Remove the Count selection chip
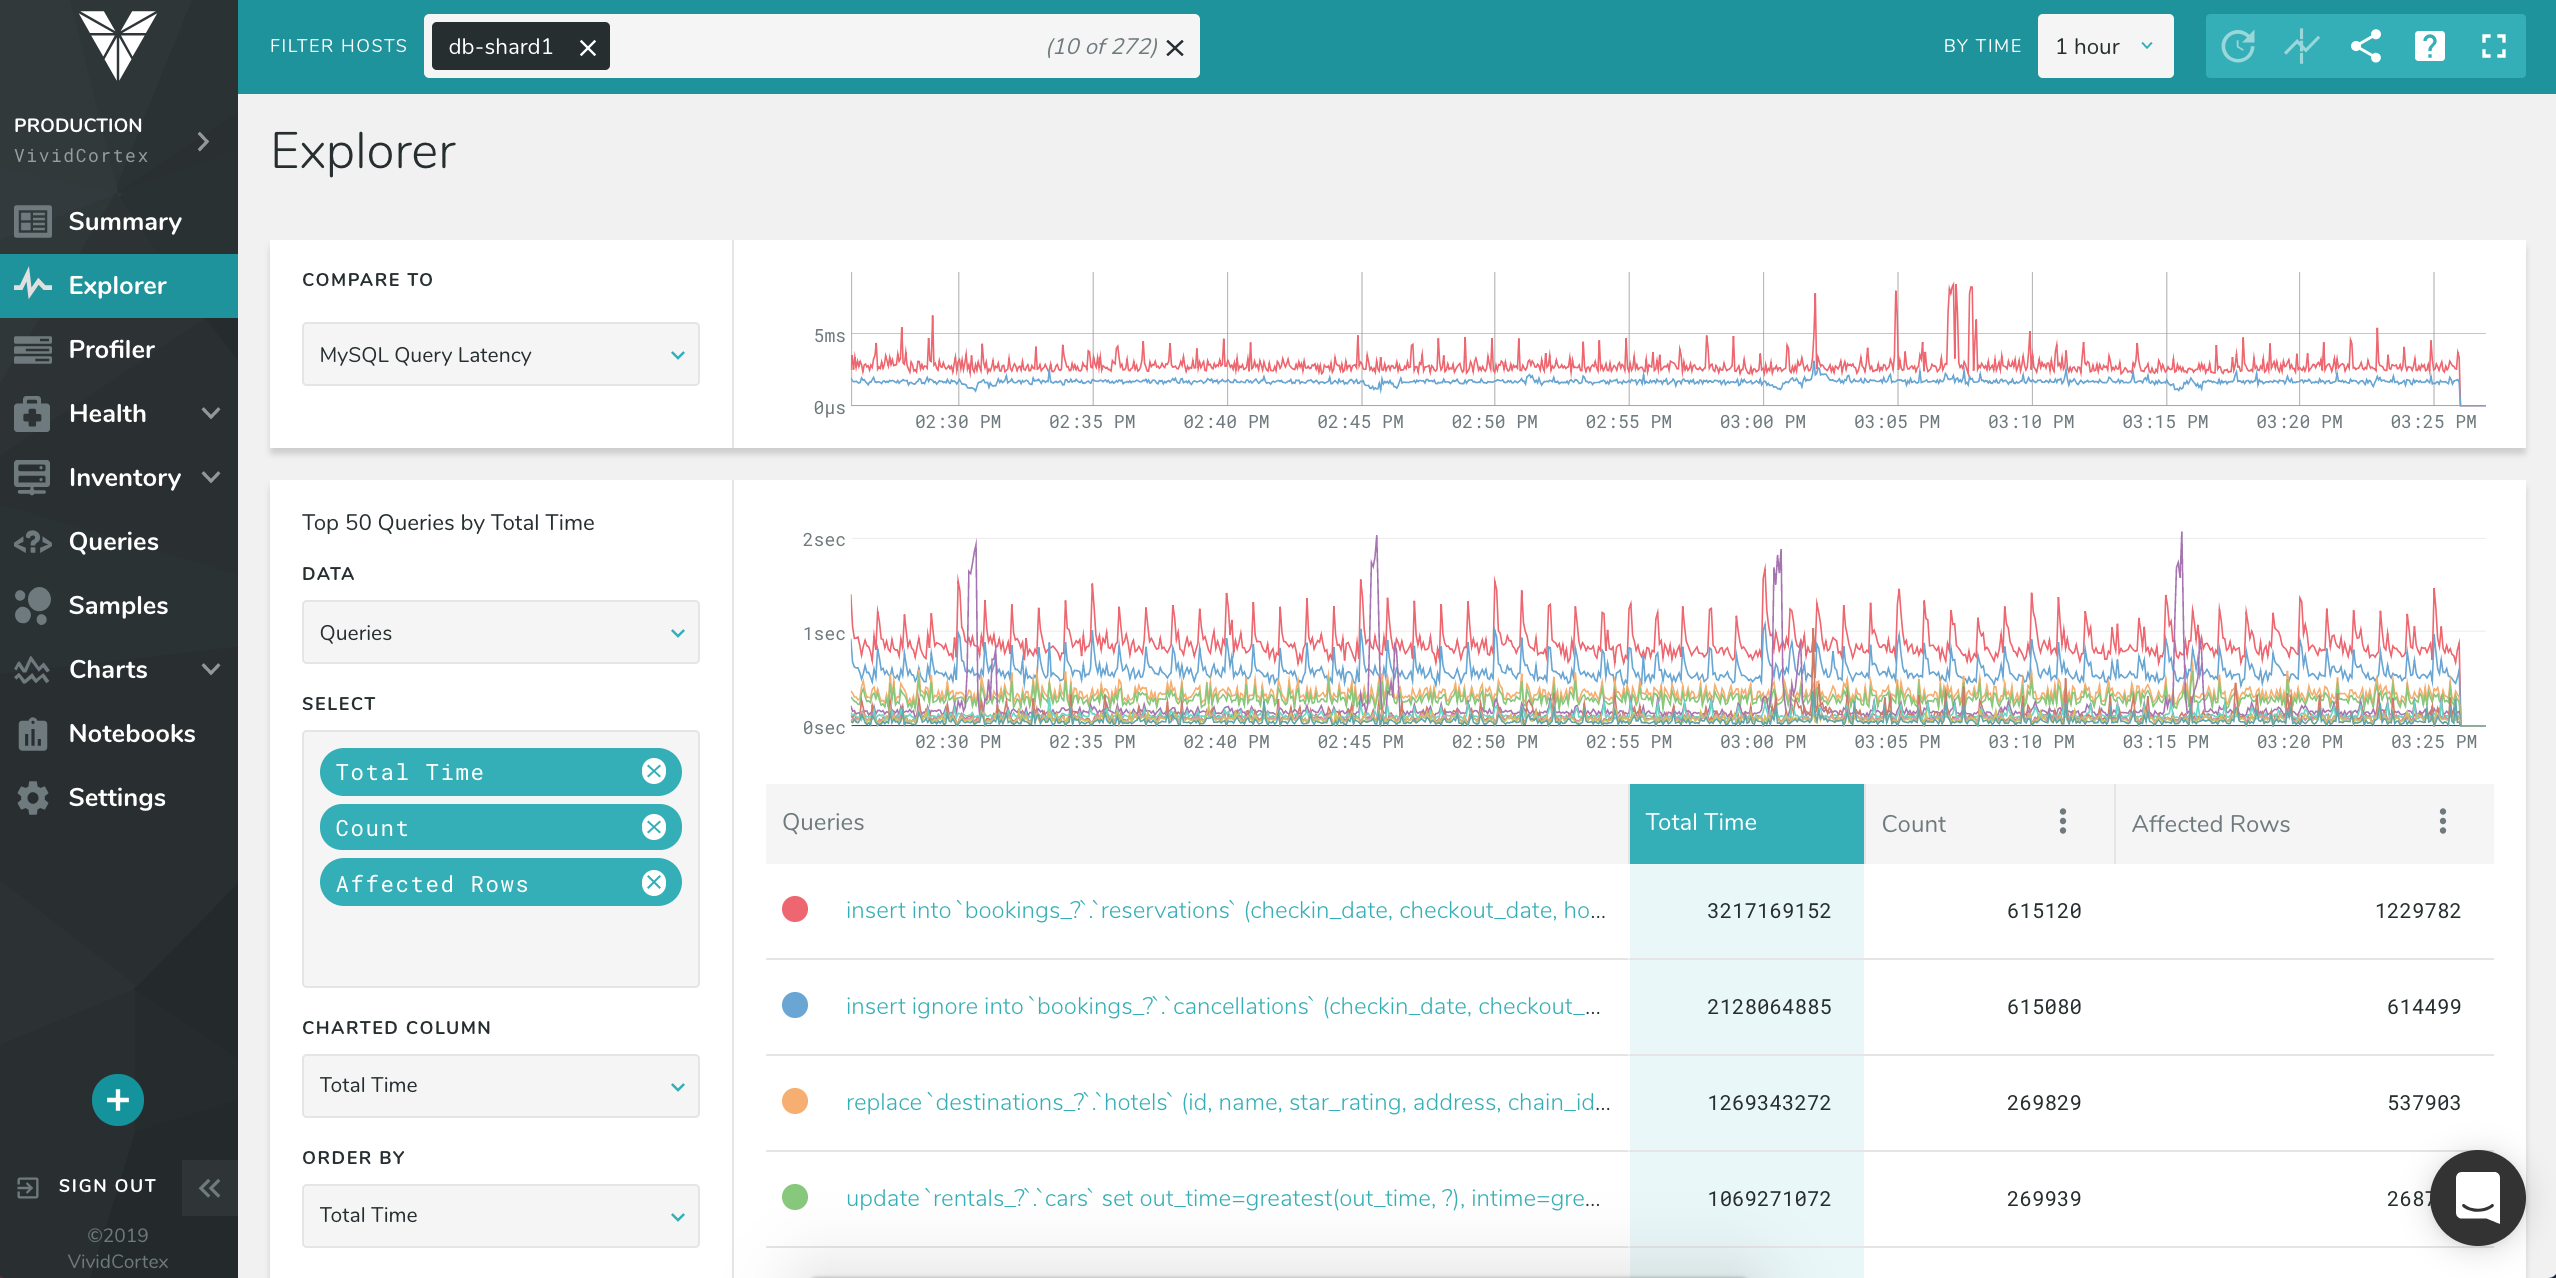This screenshot has height=1278, width=2556. point(654,827)
